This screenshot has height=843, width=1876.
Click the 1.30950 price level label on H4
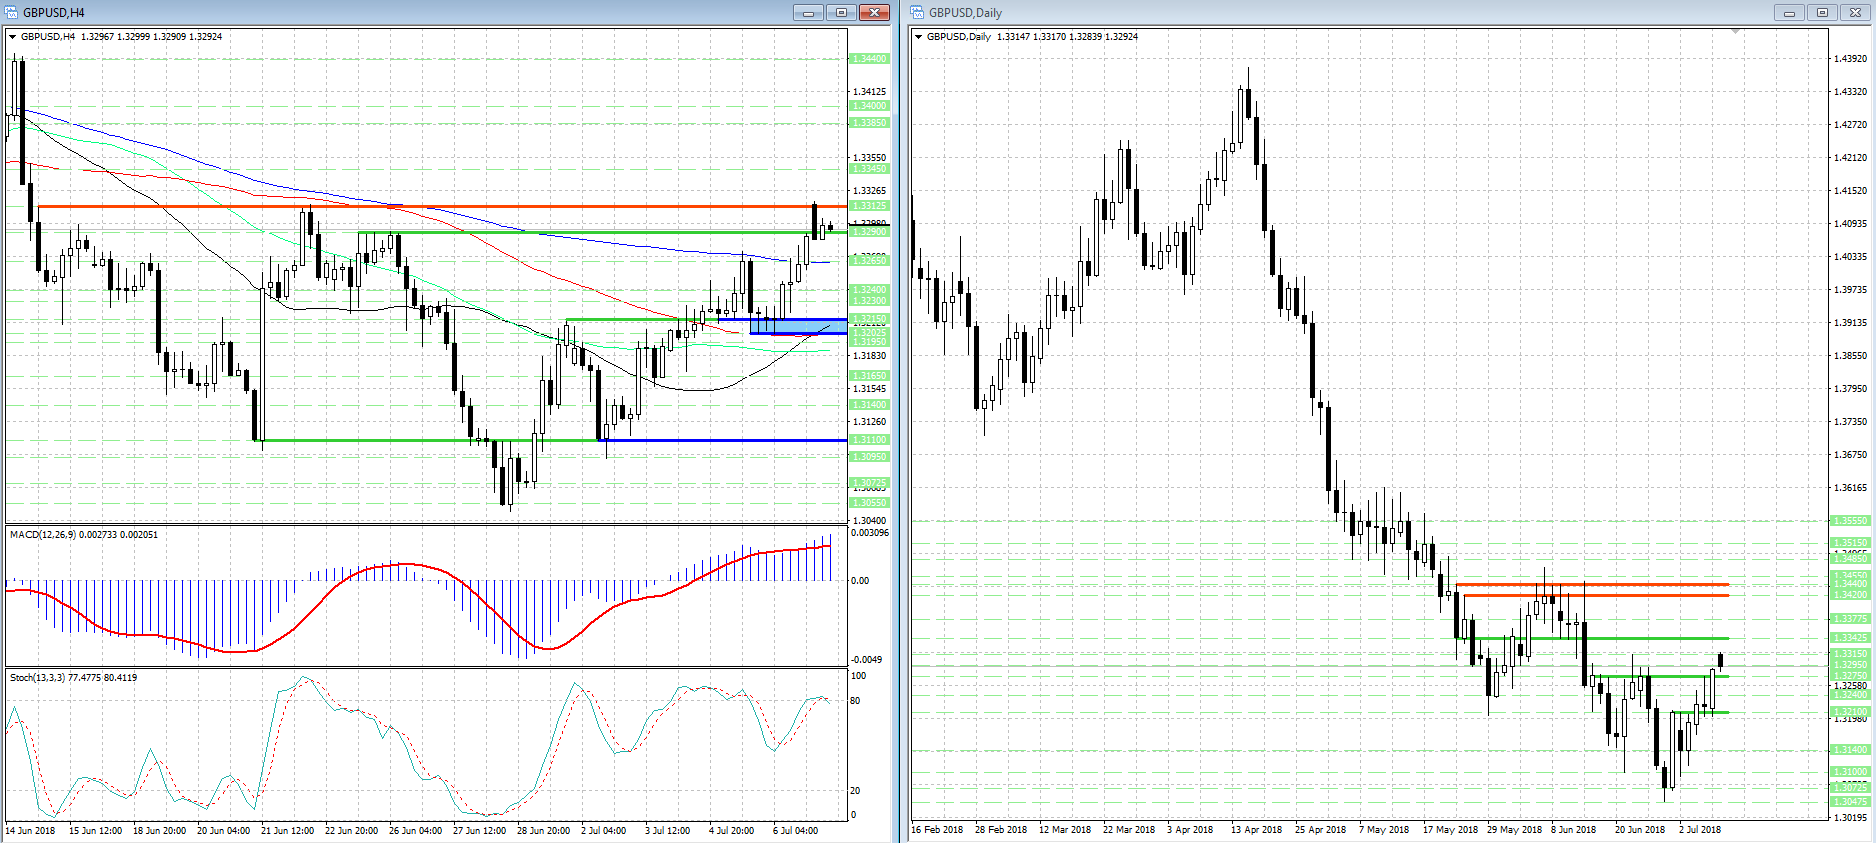[869, 457]
